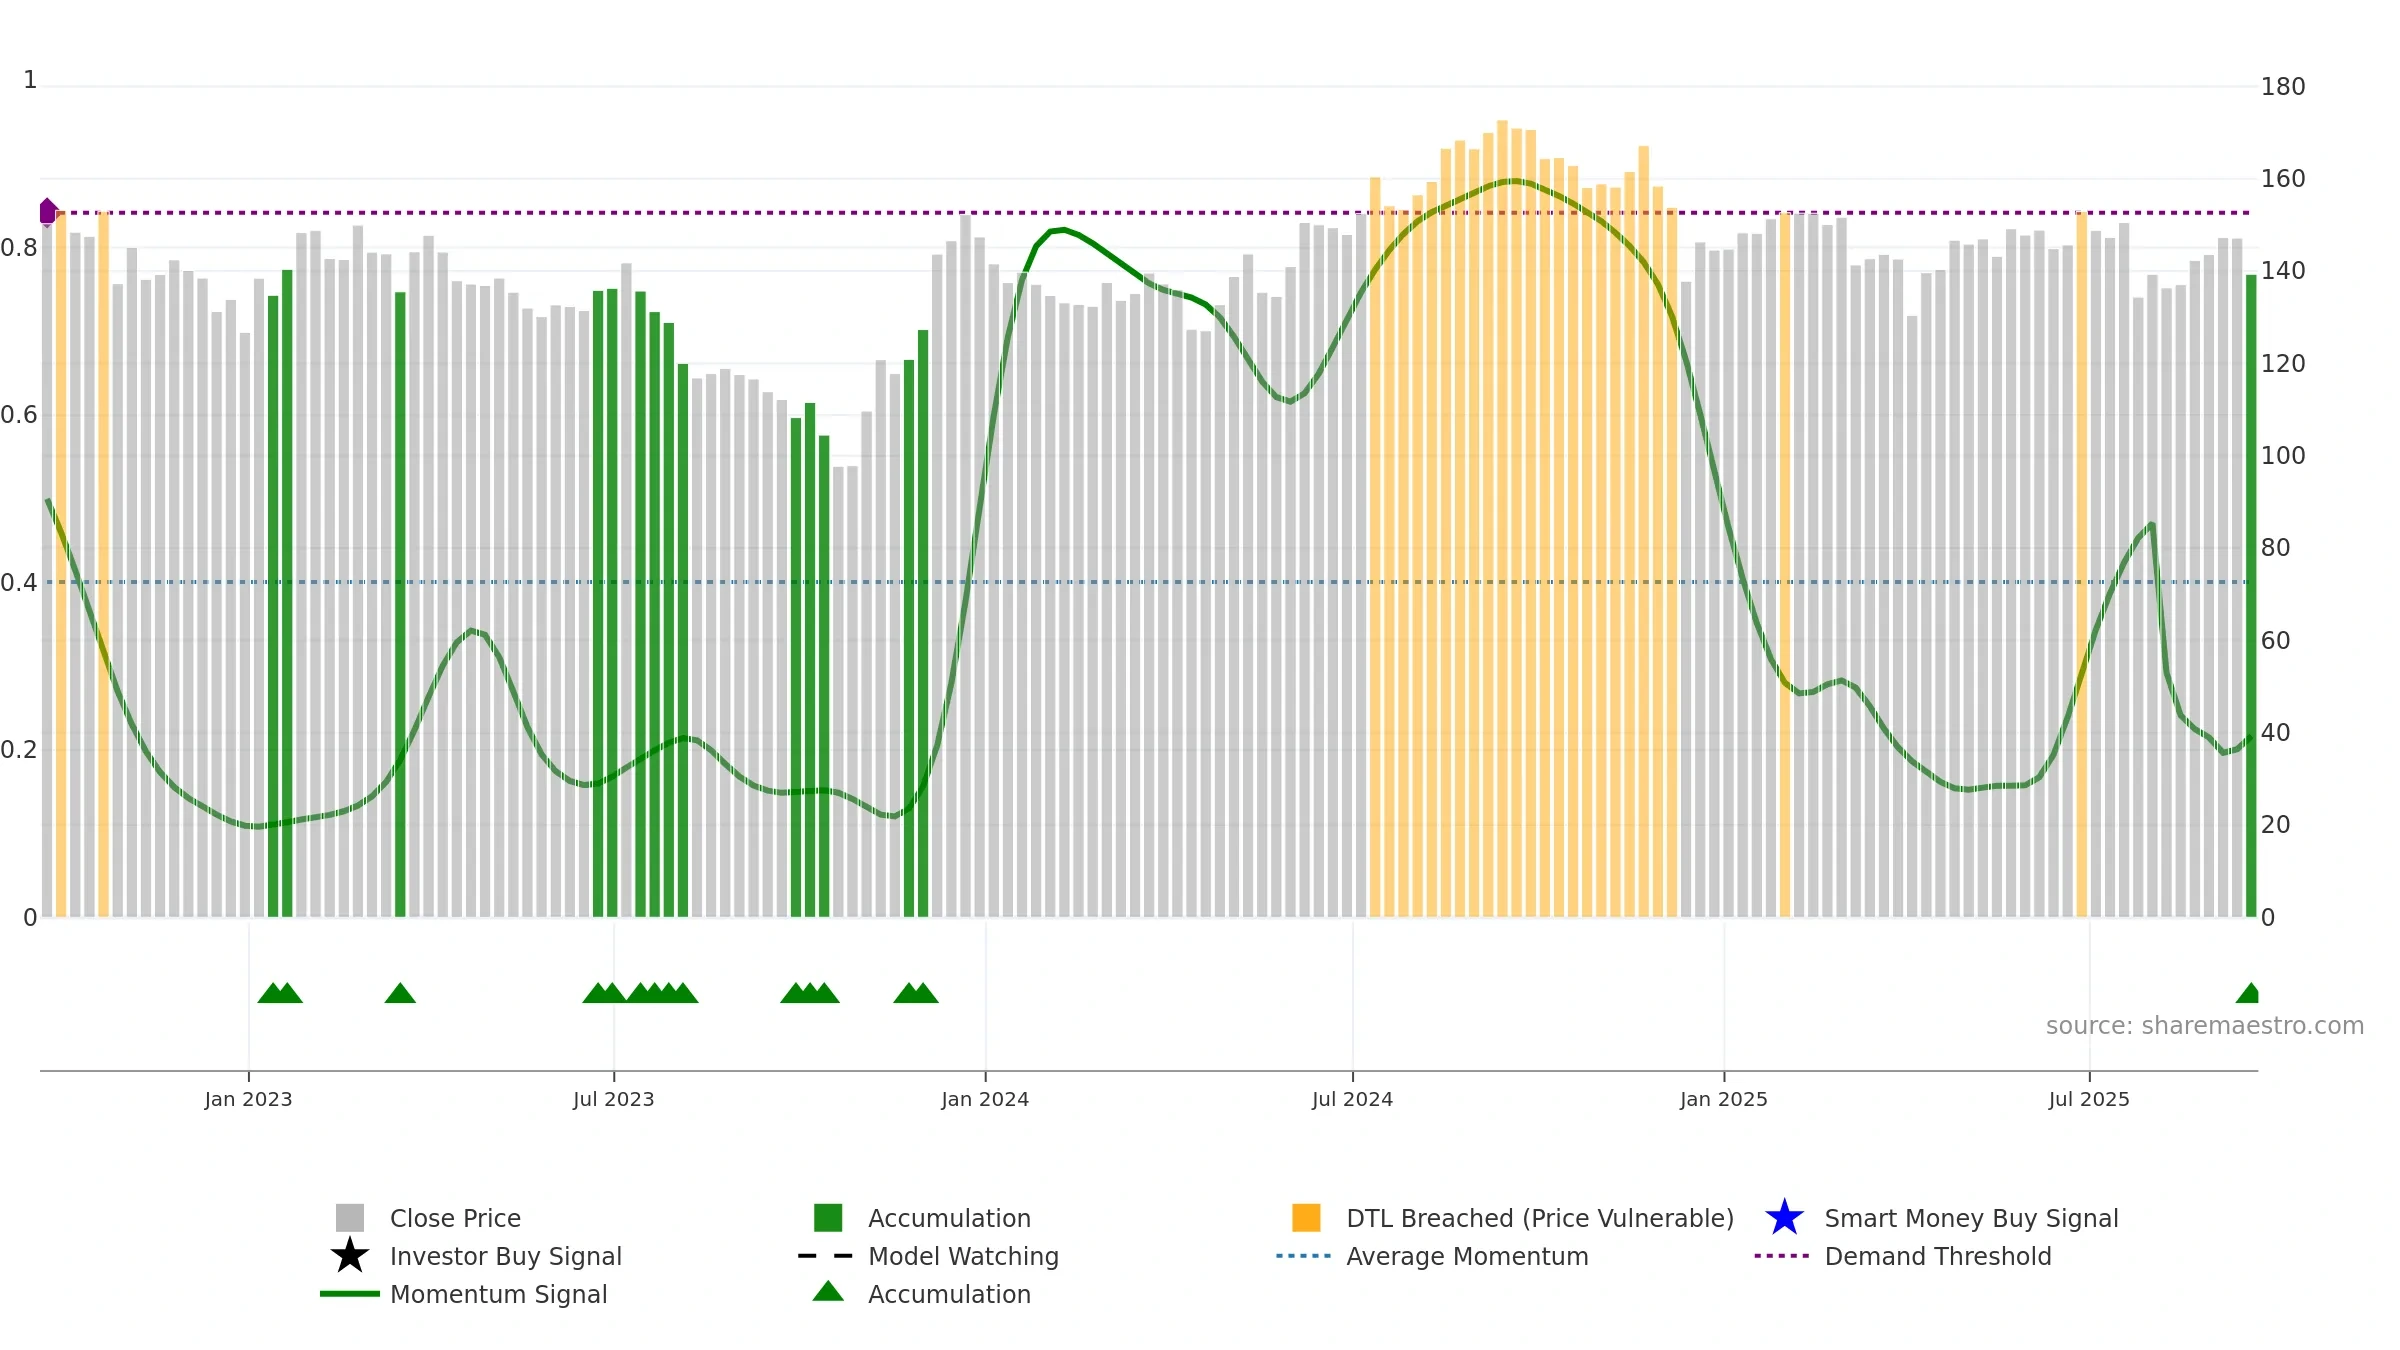The height and width of the screenshot is (1350, 2400).
Task: Click the Close Price legend text
Action: click(455, 1218)
